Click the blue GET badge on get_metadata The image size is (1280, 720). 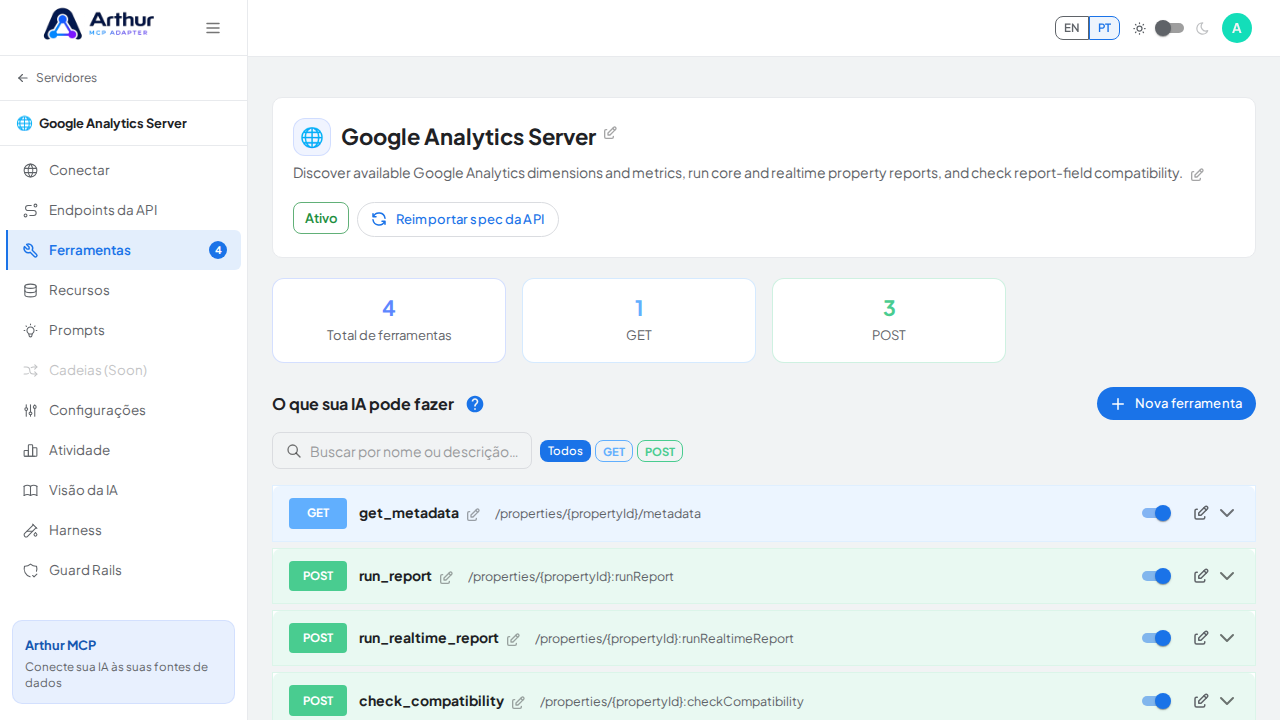[318, 513]
